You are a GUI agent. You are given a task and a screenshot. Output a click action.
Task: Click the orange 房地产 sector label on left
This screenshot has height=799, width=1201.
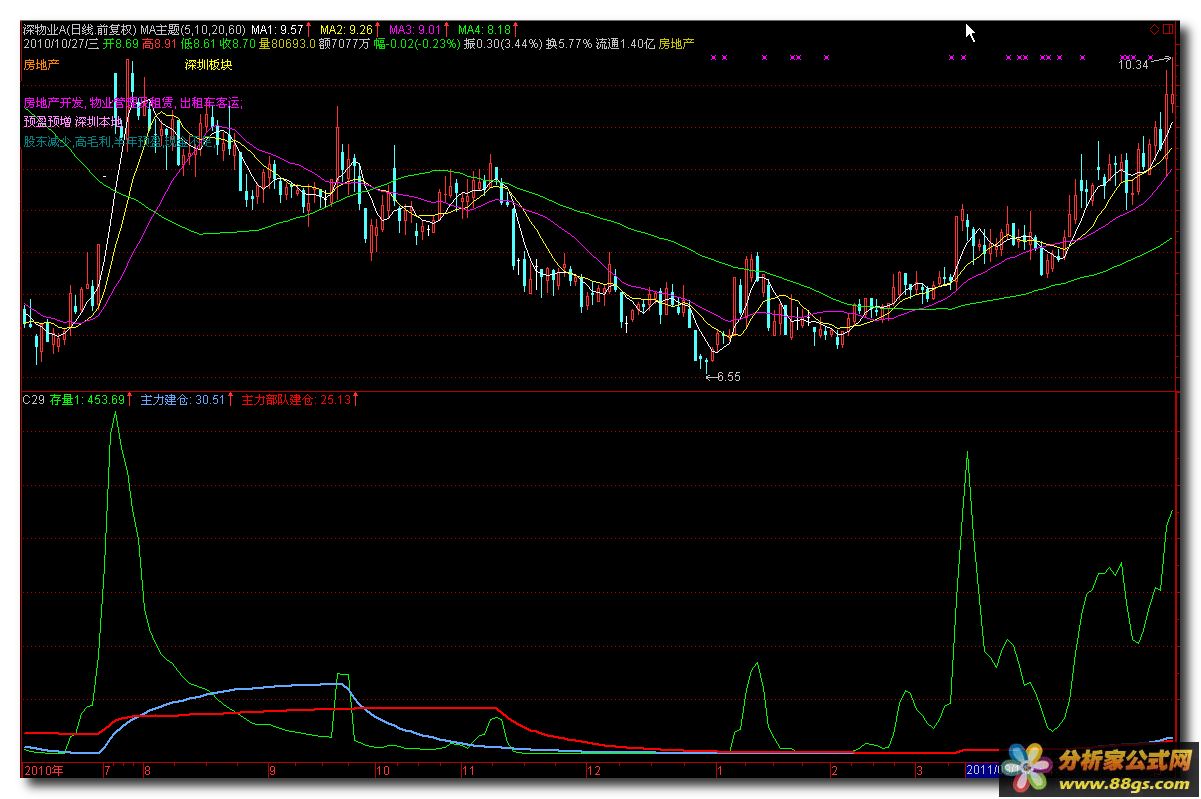41,64
